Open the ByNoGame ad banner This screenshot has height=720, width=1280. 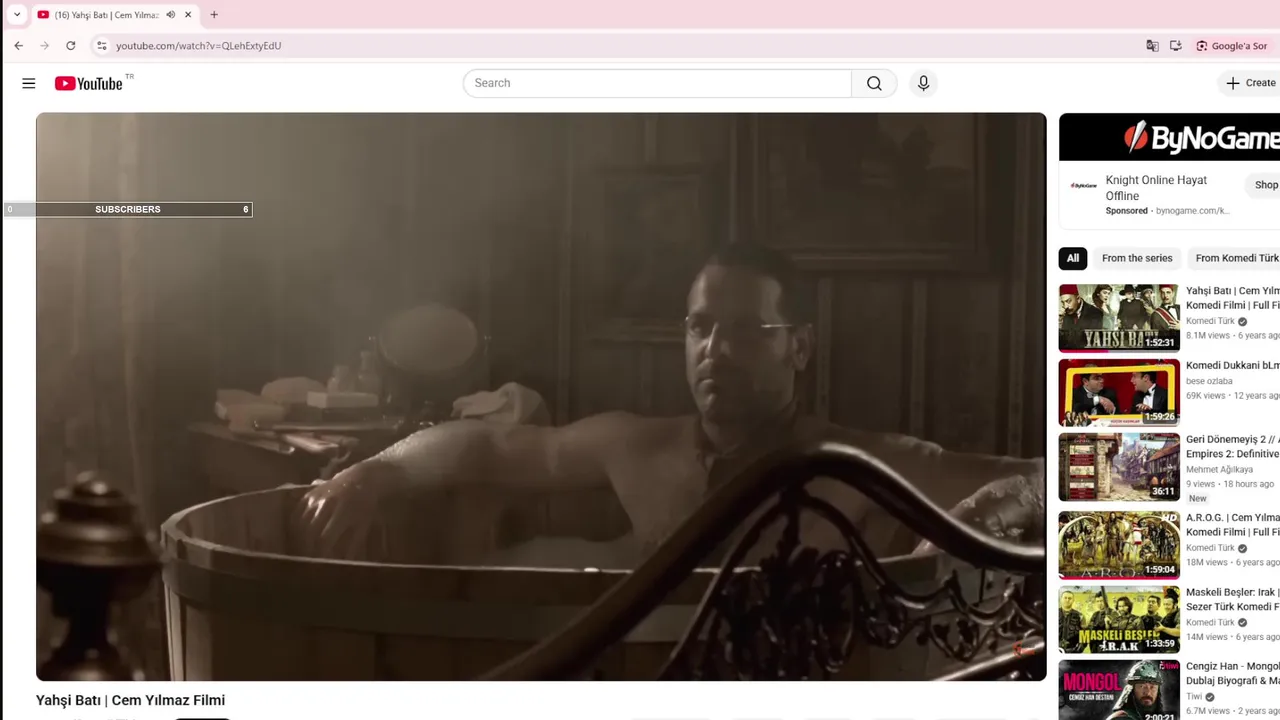1169,137
